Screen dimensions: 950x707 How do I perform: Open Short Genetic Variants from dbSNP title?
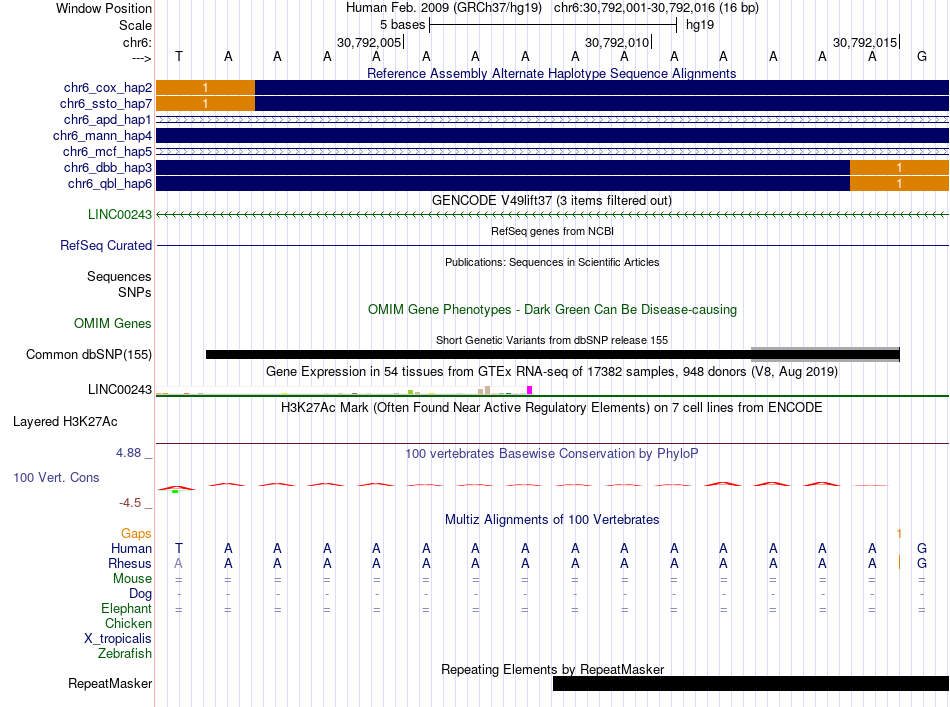tap(552, 340)
